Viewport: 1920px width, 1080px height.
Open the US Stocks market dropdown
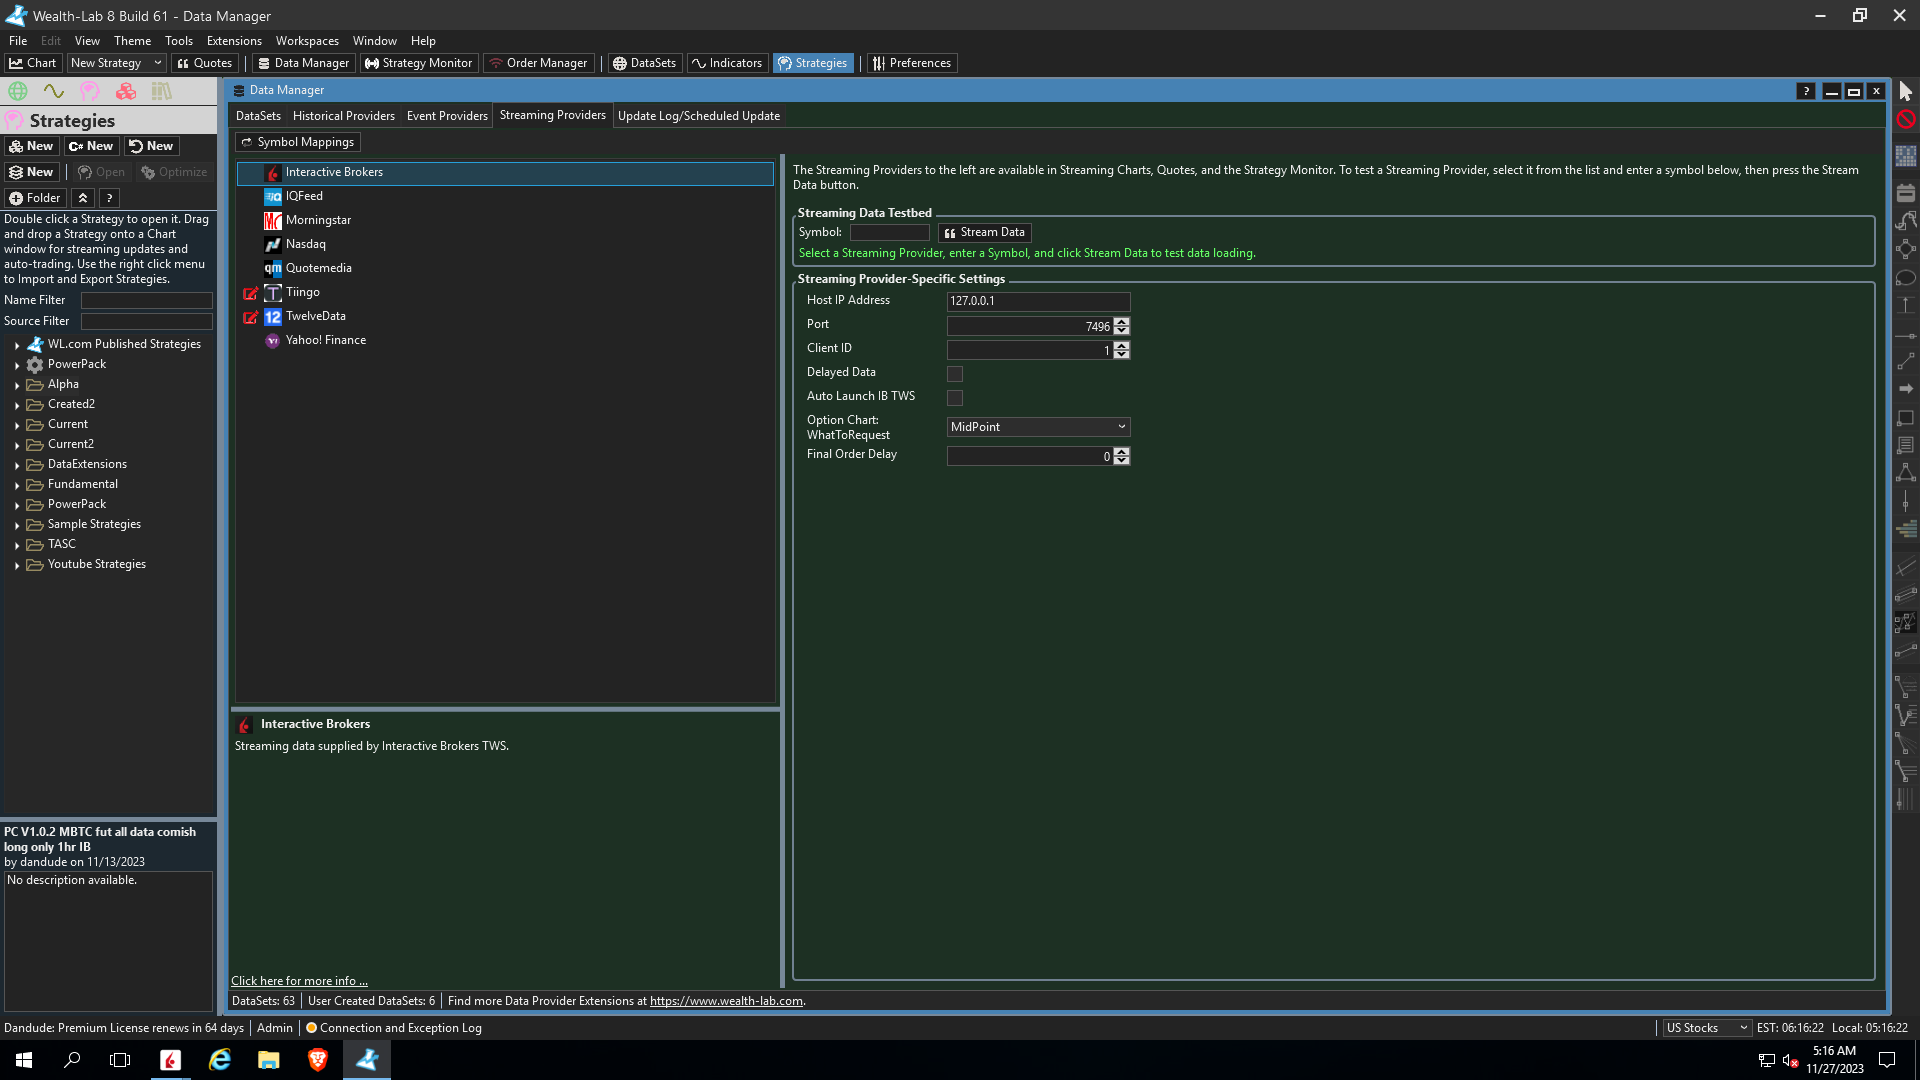click(x=1707, y=1028)
